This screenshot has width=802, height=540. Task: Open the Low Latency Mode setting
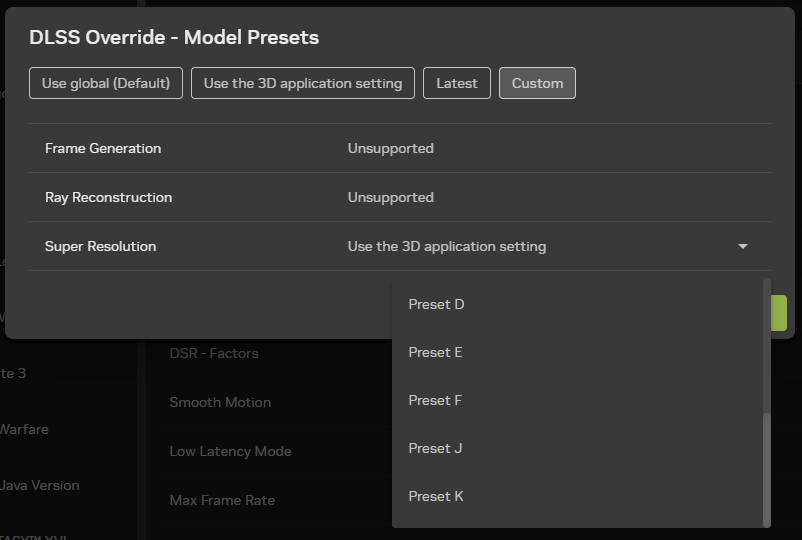click(x=230, y=451)
